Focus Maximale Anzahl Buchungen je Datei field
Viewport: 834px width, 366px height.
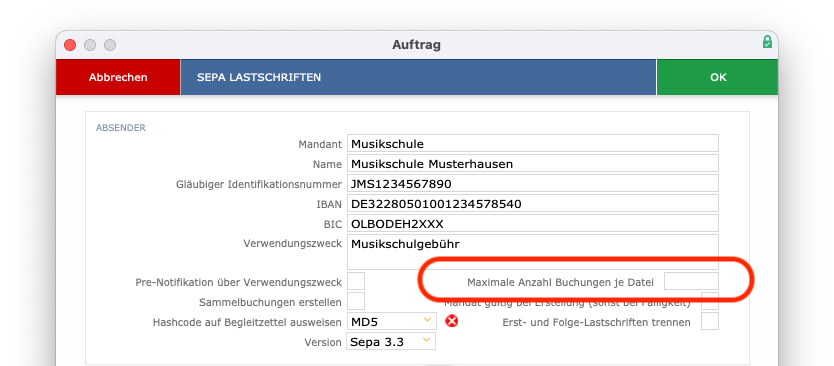(x=691, y=281)
